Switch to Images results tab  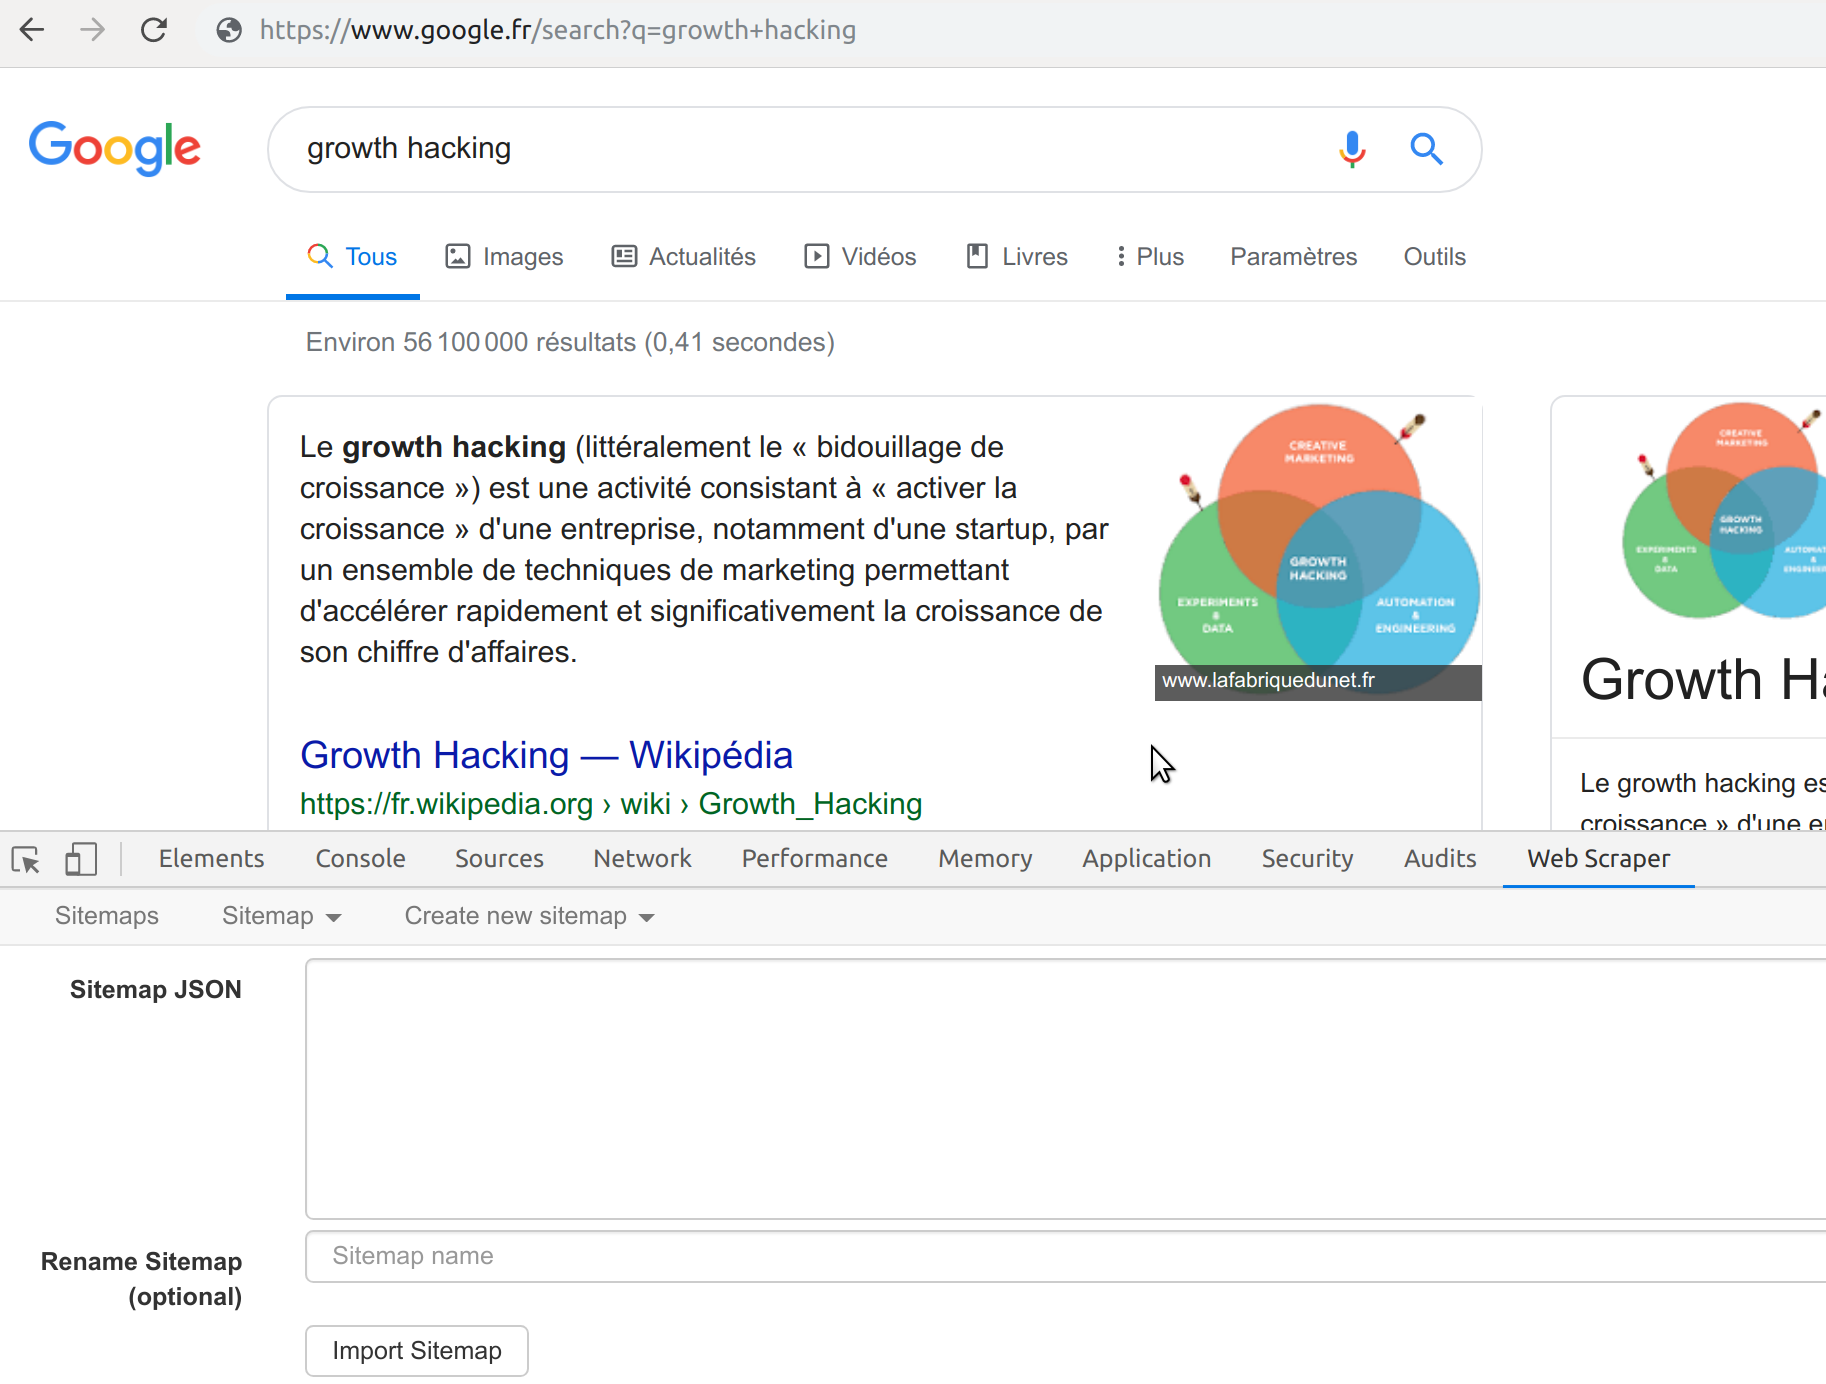click(x=504, y=257)
